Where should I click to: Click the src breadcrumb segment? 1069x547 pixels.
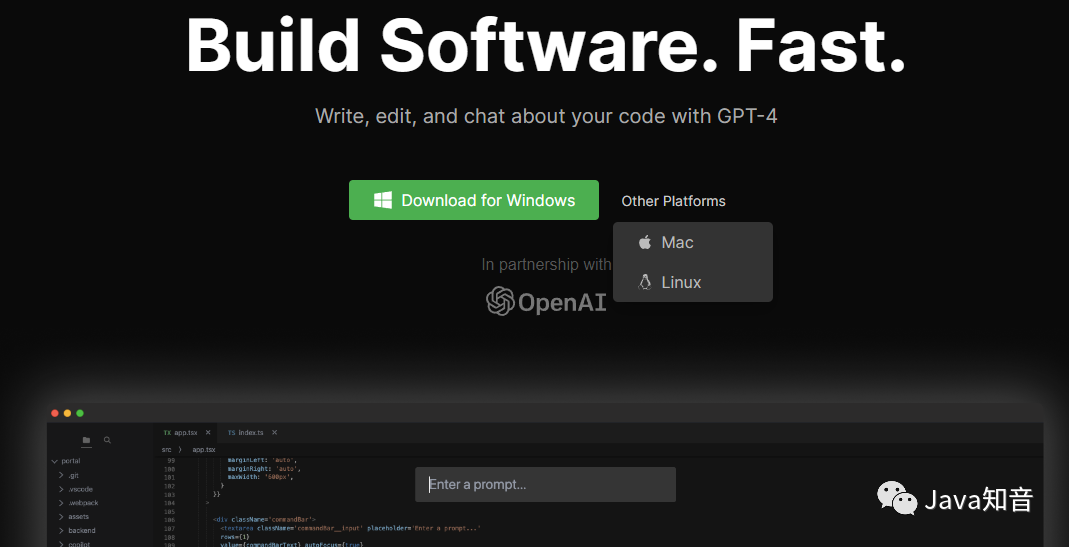click(x=166, y=449)
